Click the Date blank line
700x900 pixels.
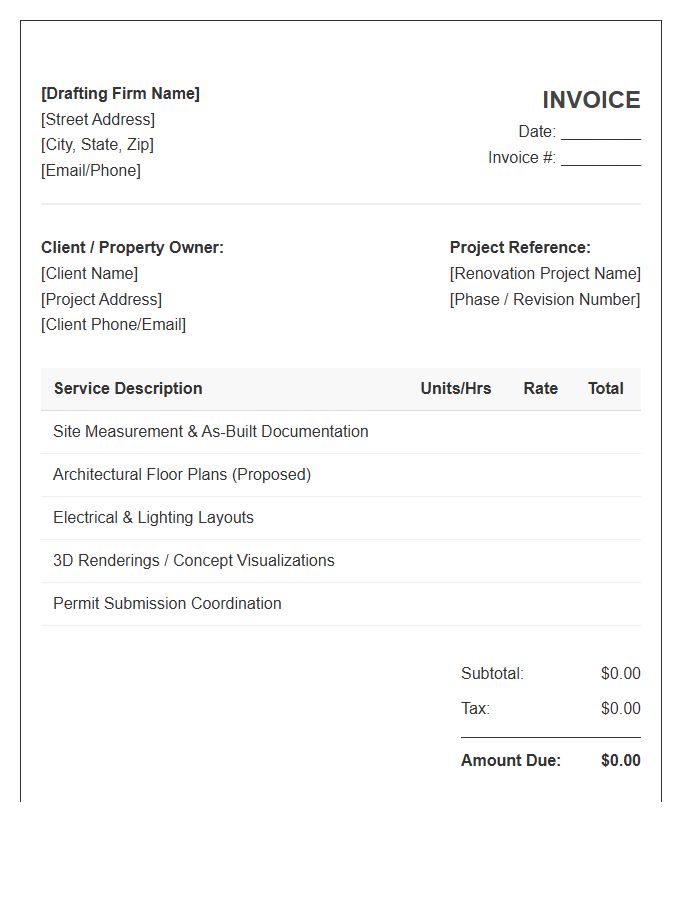[601, 133]
